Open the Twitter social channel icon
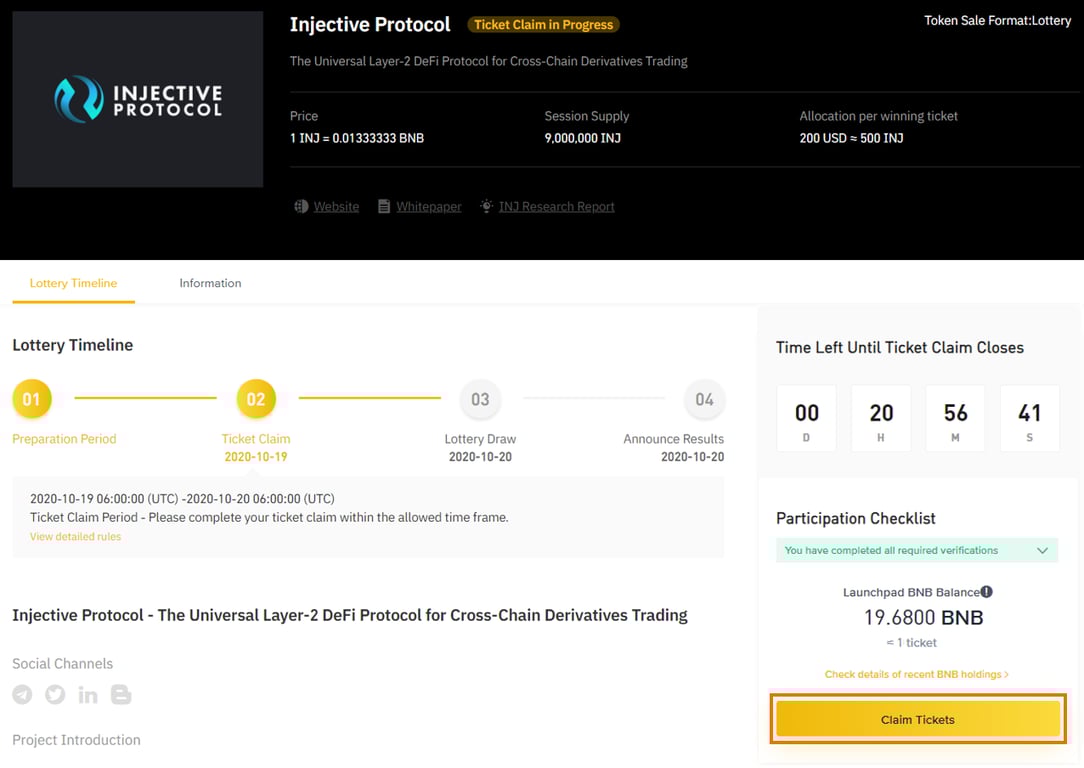This screenshot has width=1084, height=768. [x=55, y=695]
